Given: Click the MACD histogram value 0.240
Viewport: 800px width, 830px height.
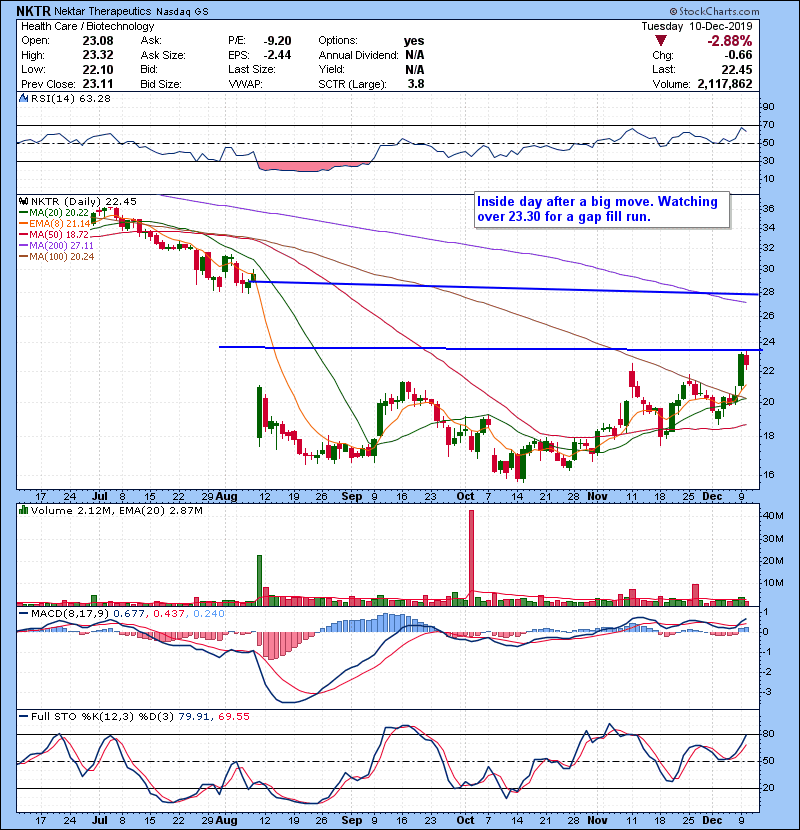Looking at the screenshot, I should (x=209, y=614).
